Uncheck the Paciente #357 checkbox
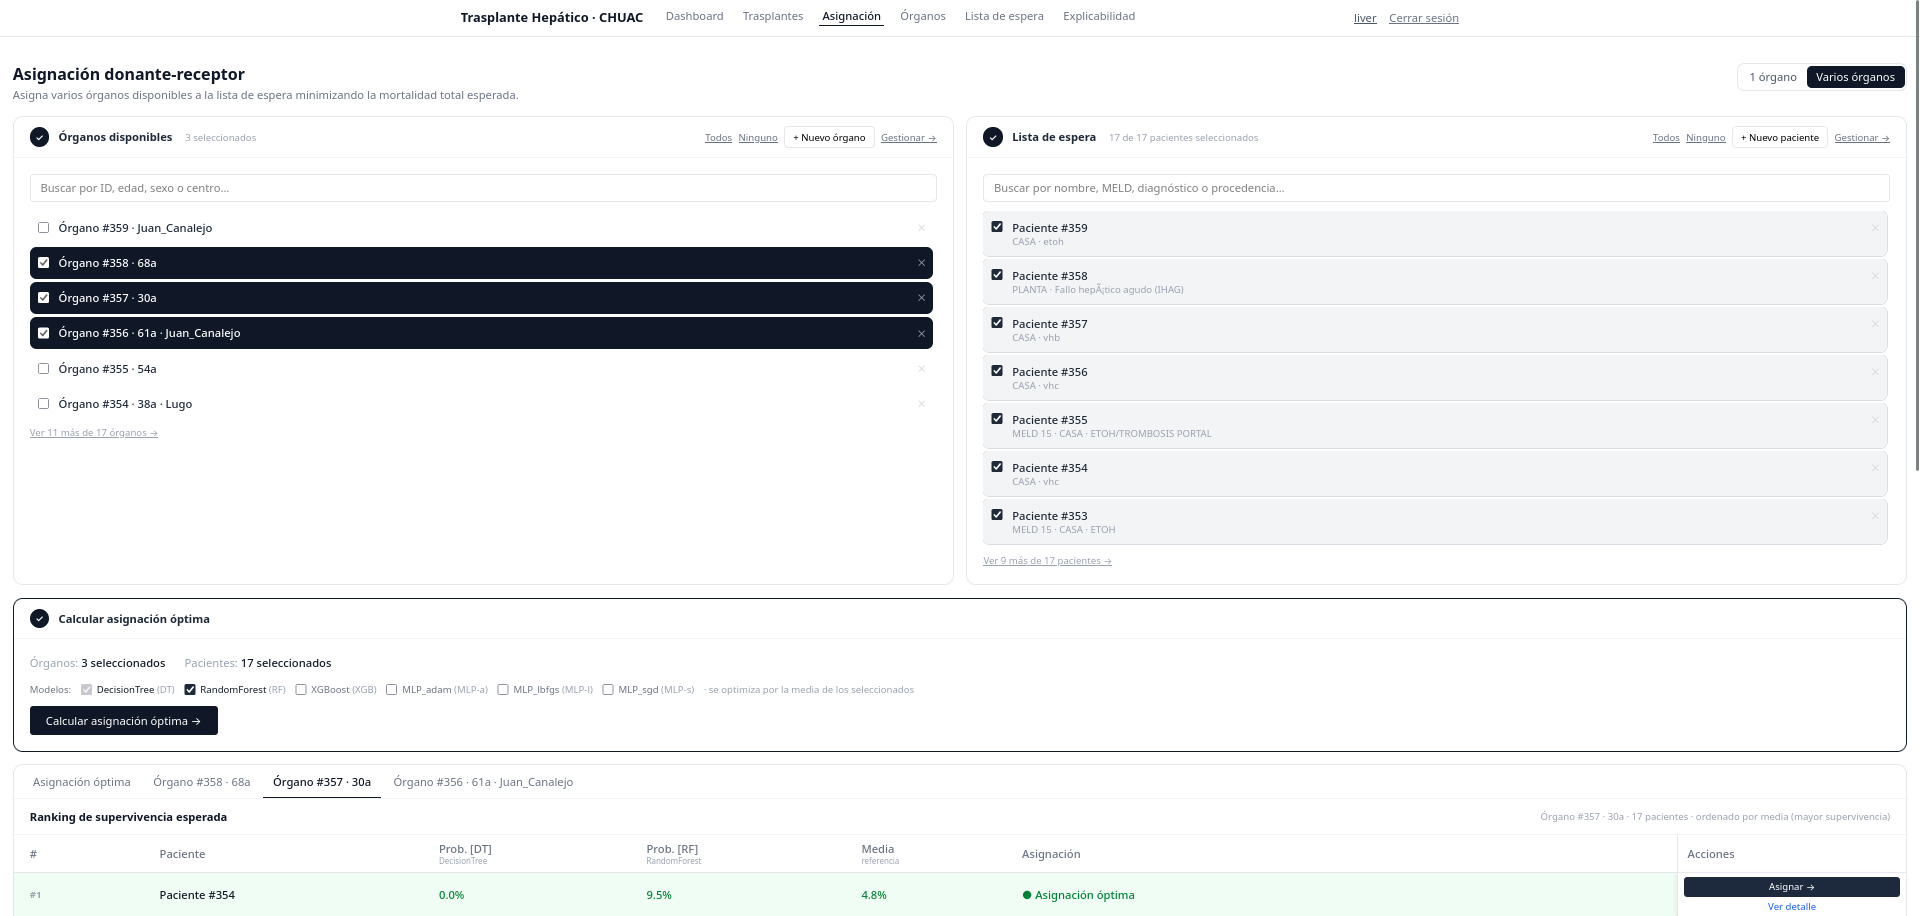The height and width of the screenshot is (916, 1920). pyautogui.click(x=997, y=323)
